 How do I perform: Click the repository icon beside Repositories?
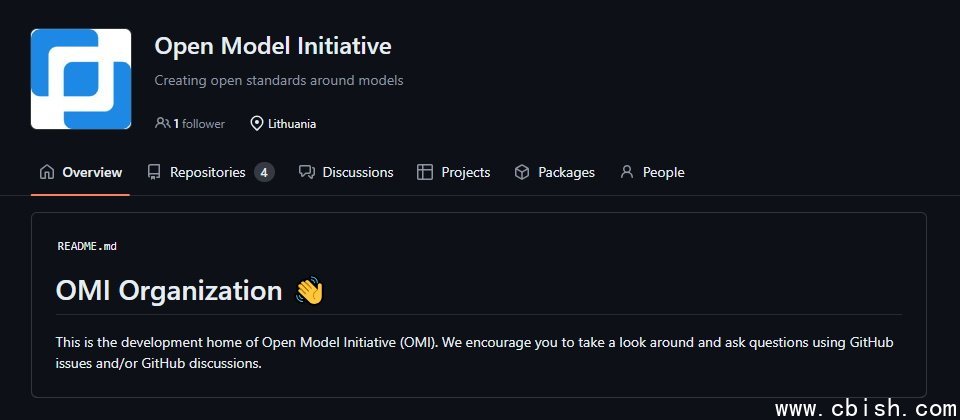click(x=154, y=172)
